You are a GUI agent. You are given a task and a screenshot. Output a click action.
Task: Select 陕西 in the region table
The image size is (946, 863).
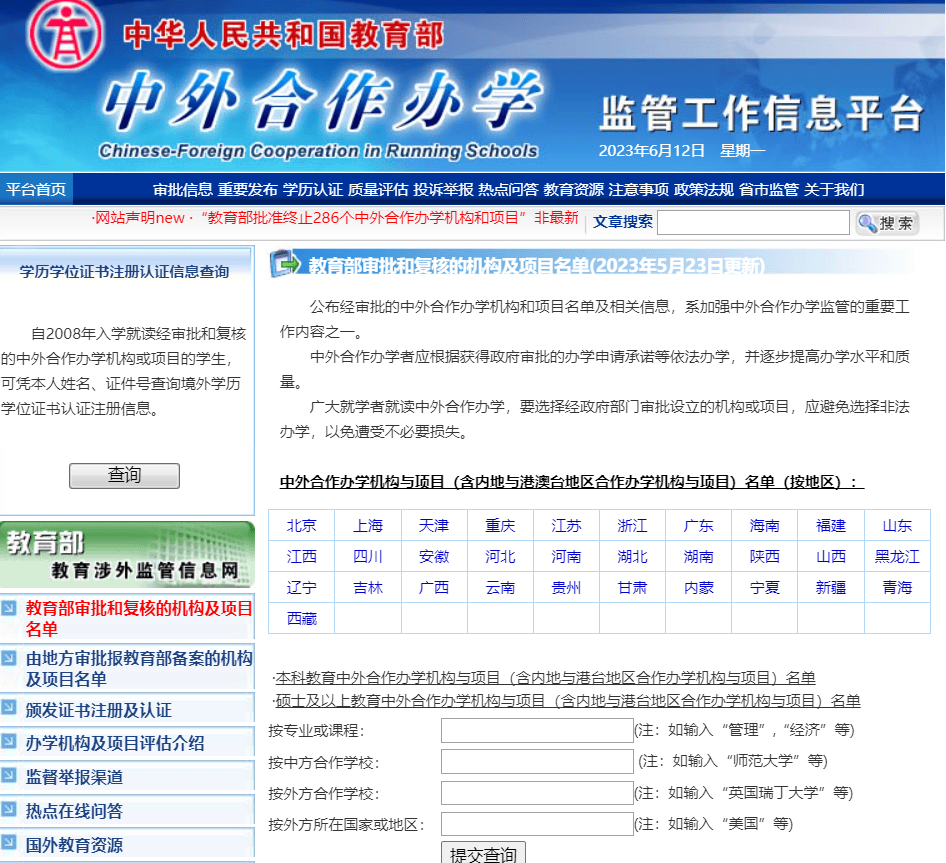coord(764,556)
